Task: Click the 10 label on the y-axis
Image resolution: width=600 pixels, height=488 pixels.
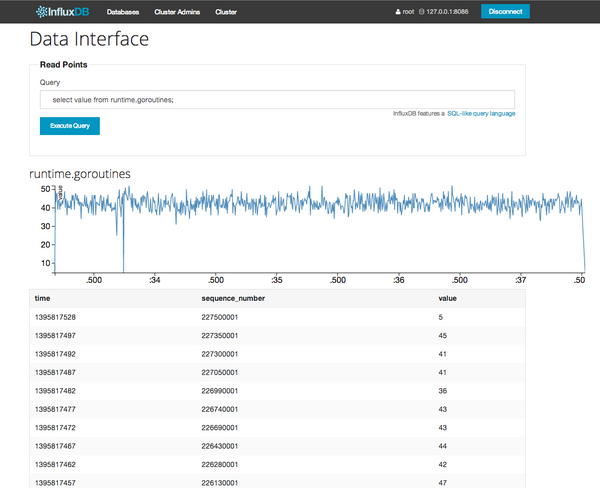Action: [x=45, y=263]
